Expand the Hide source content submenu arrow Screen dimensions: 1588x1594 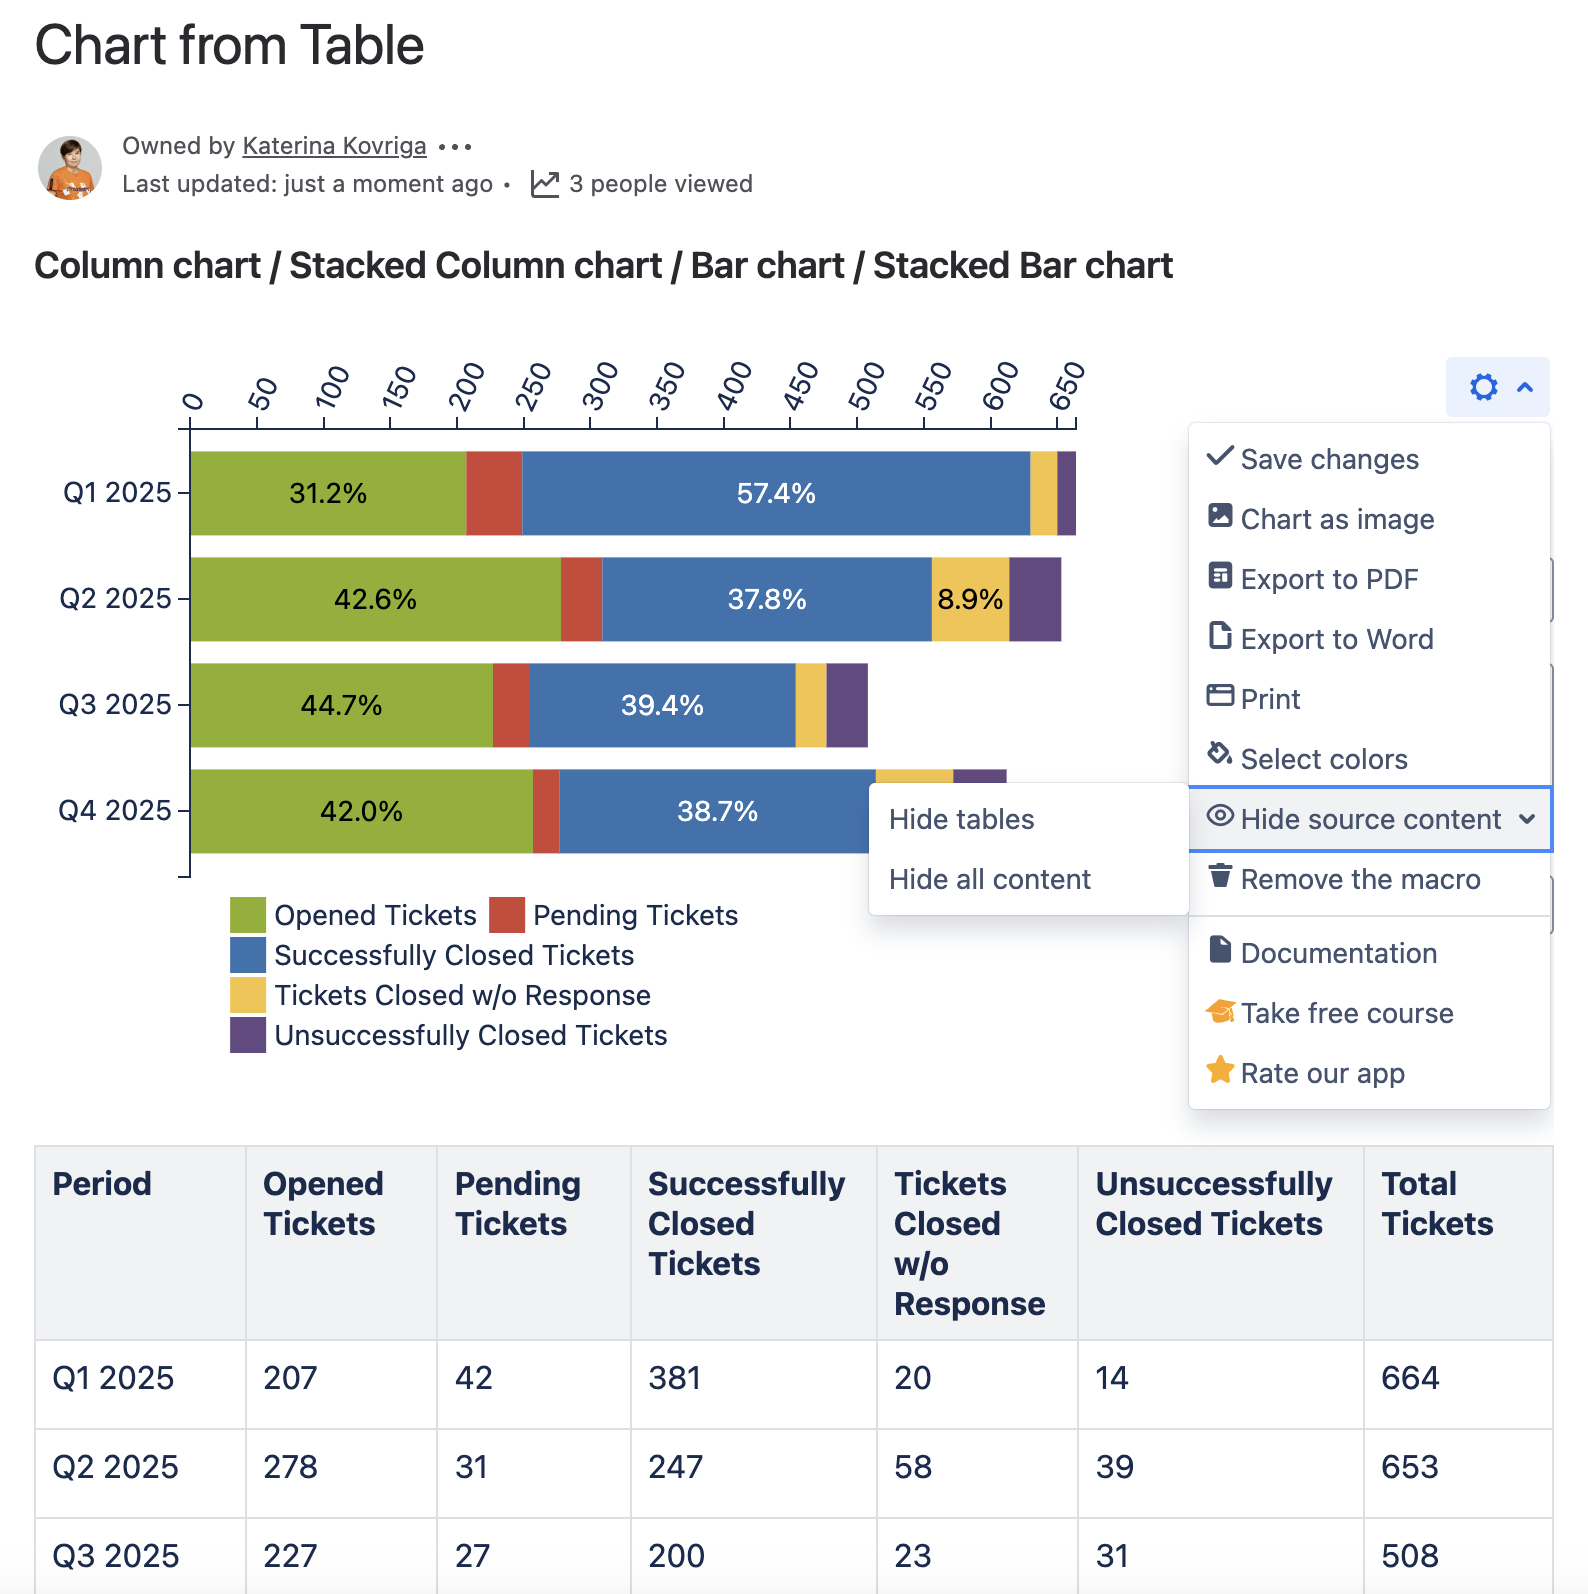coord(1527,819)
